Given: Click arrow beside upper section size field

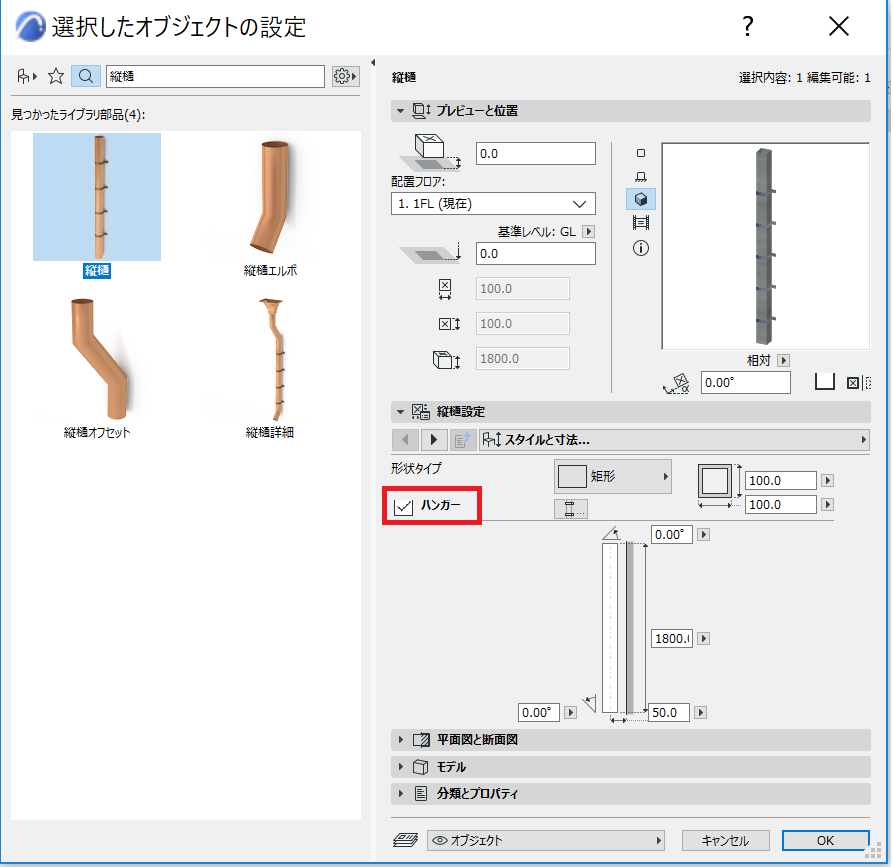Looking at the screenshot, I should tap(828, 481).
